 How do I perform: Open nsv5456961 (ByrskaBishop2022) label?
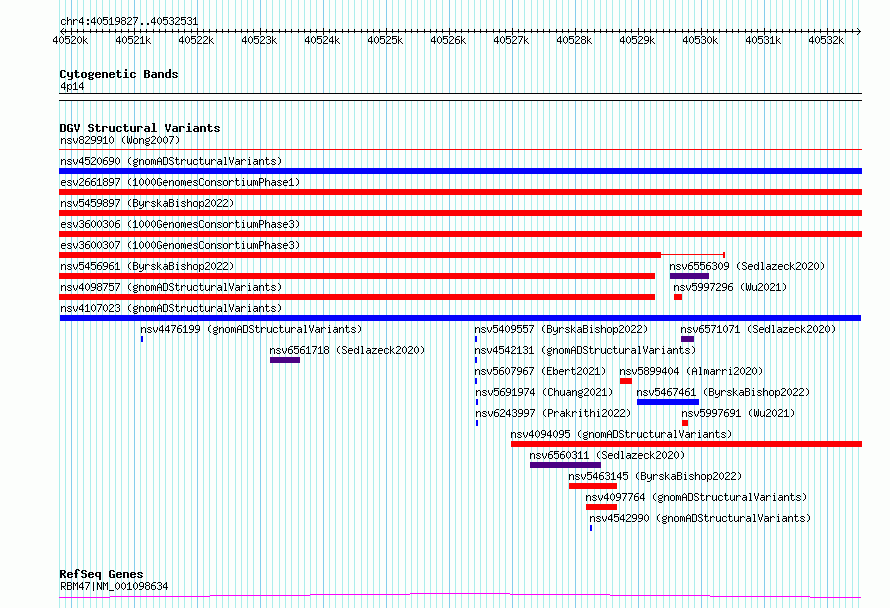(x=147, y=266)
